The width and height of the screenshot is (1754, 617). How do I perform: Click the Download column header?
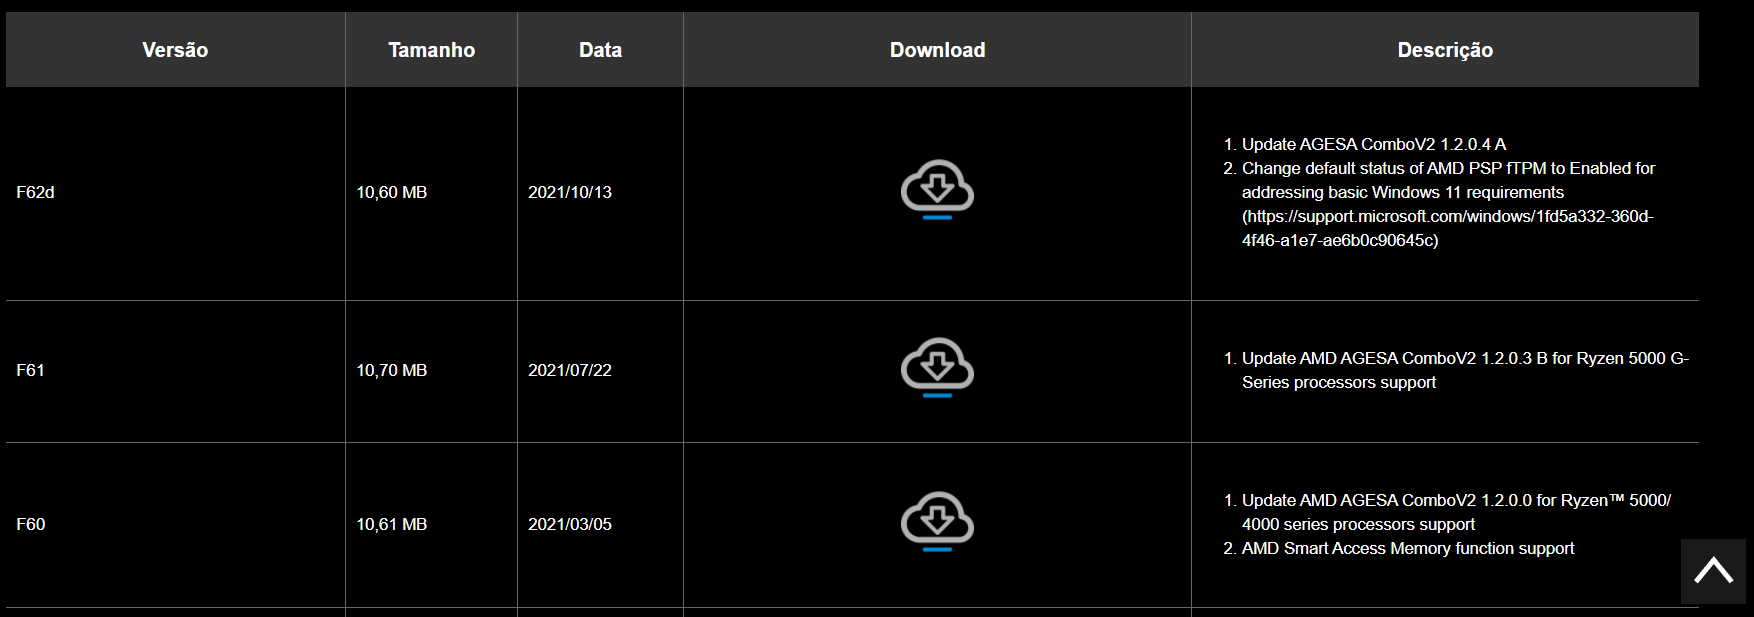click(937, 50)
